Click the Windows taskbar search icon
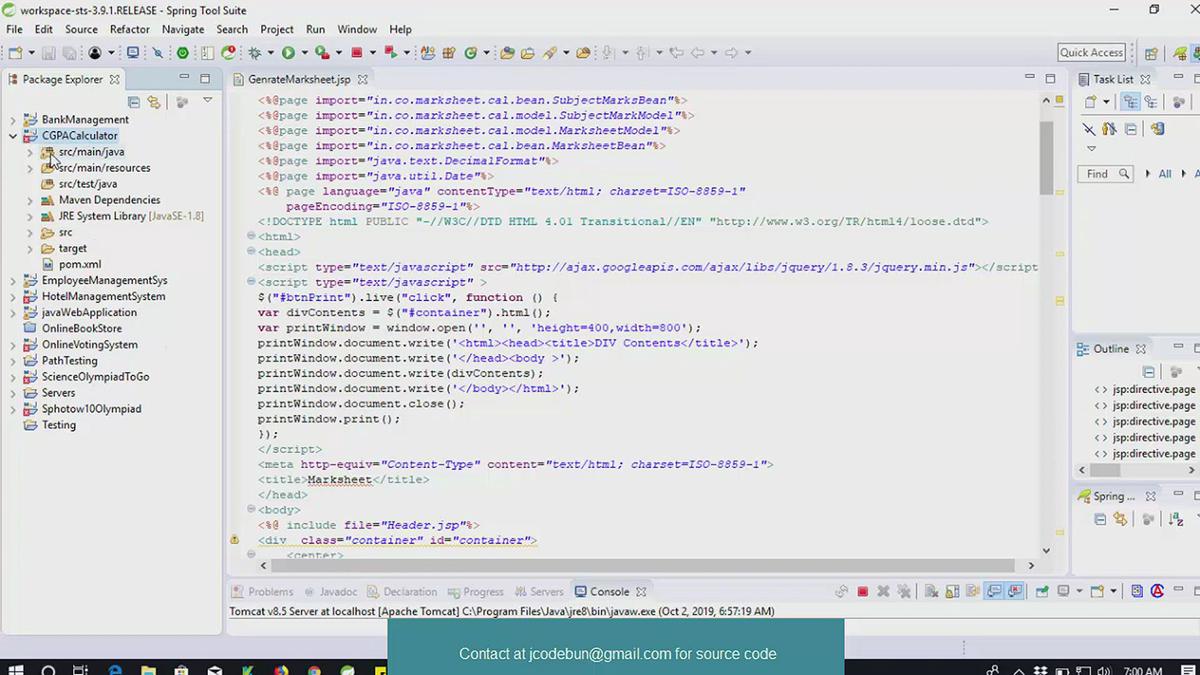Viewport: 1200px width, 675px height. [x=48, y=669]
